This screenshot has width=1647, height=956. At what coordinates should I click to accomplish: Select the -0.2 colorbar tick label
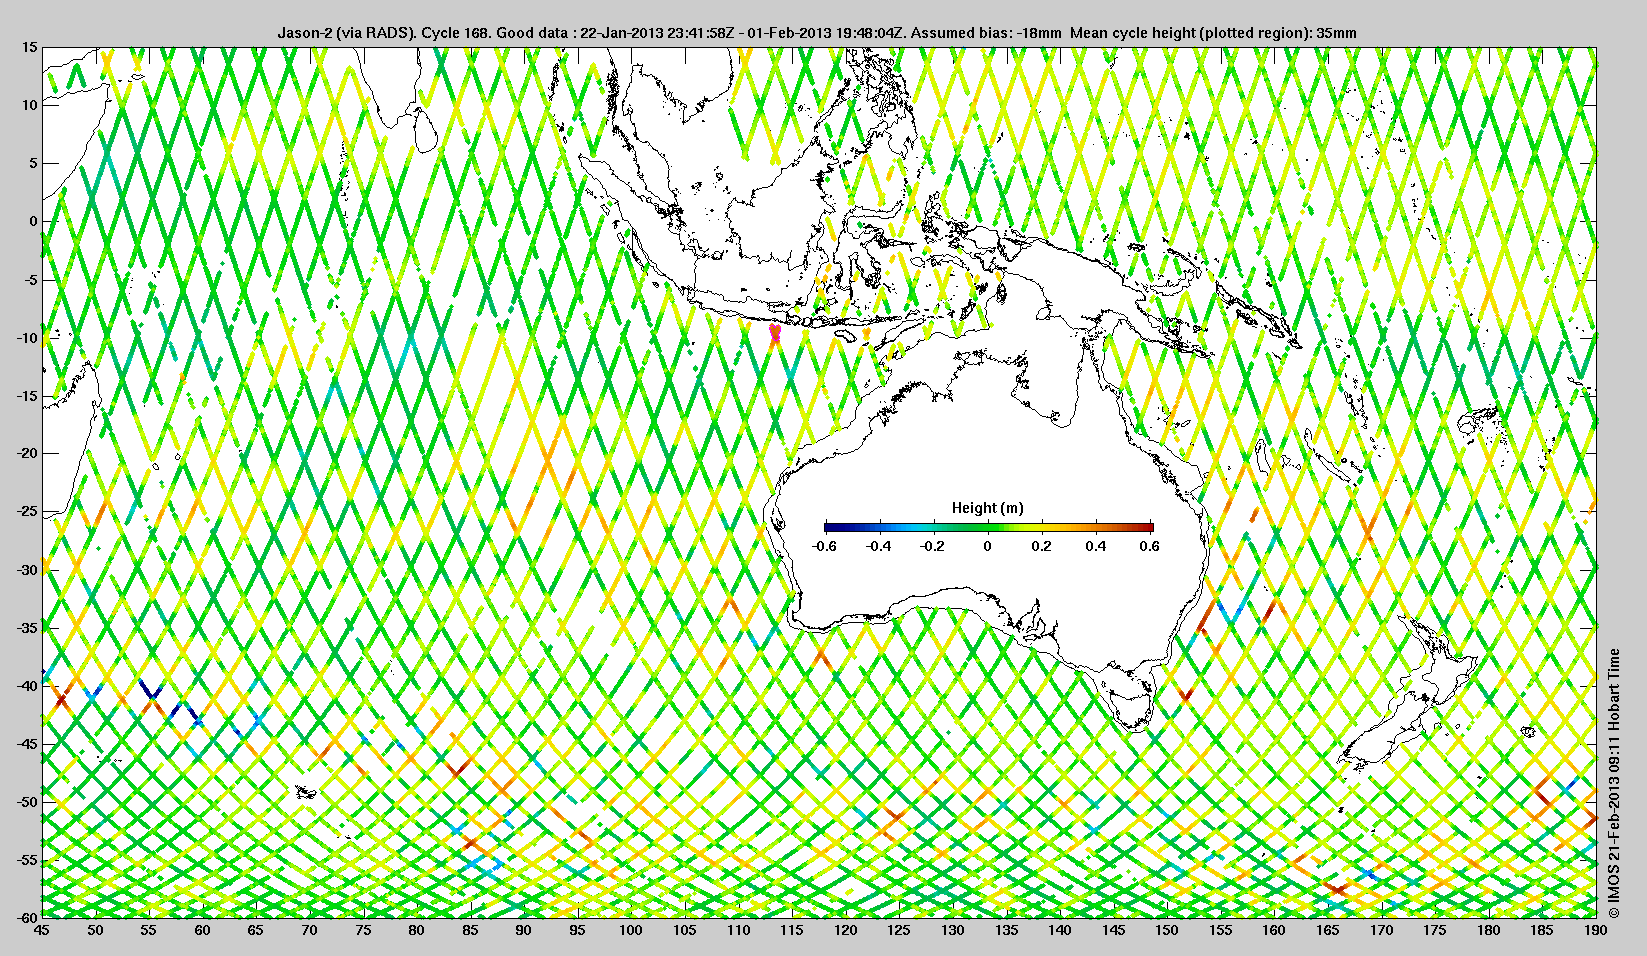[x=933, y=546]
